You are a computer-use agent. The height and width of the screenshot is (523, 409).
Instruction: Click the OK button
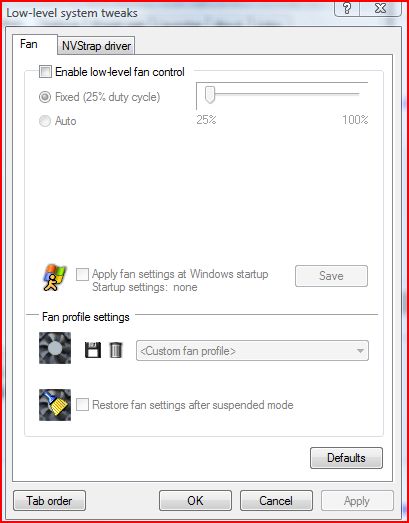click(x=195, y=500)
